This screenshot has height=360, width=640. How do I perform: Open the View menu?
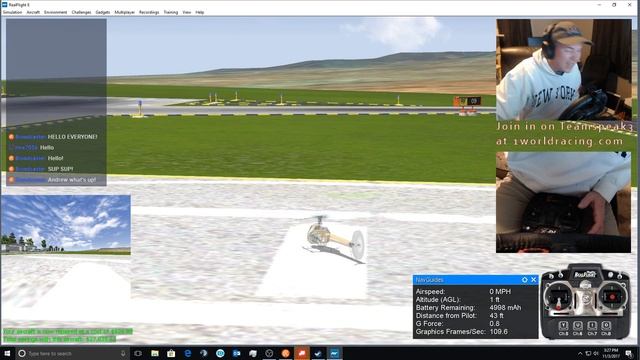coord(187,12)
